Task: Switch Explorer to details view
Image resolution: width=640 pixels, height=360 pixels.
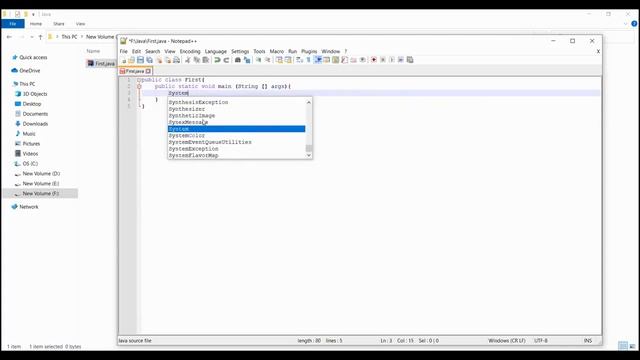Action: 623,346
